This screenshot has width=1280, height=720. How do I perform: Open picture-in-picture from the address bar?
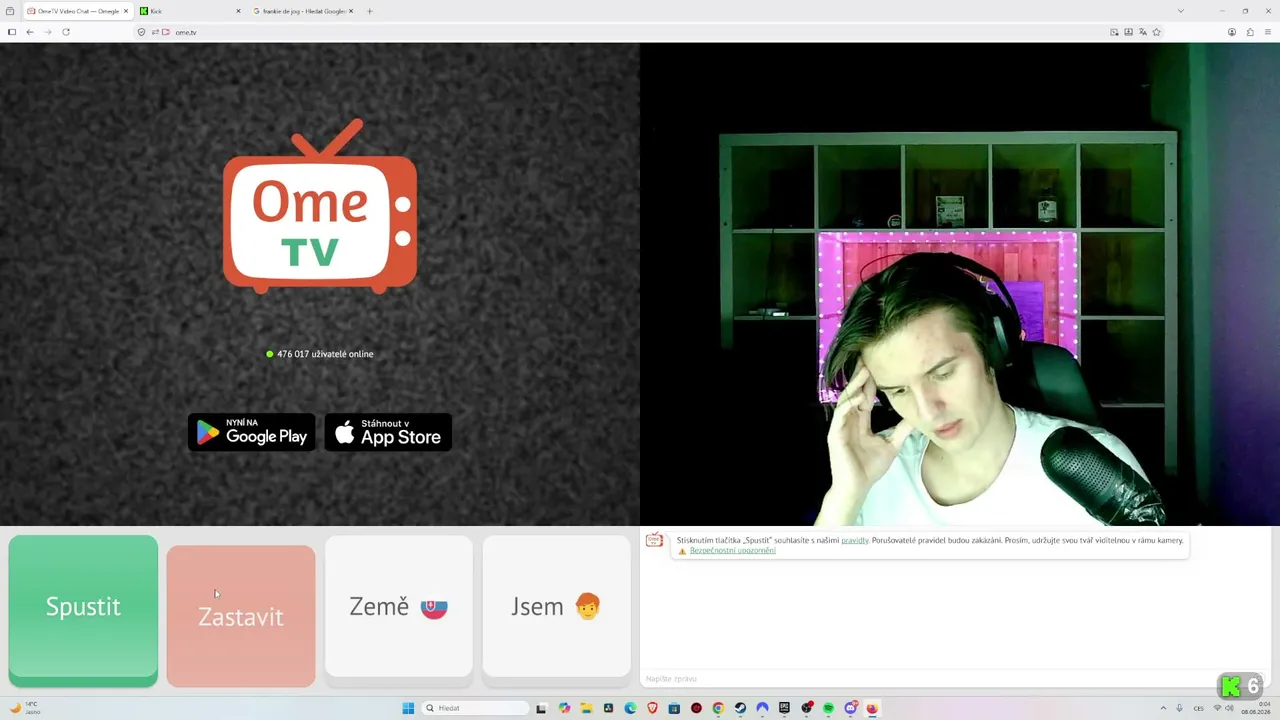1114,32
